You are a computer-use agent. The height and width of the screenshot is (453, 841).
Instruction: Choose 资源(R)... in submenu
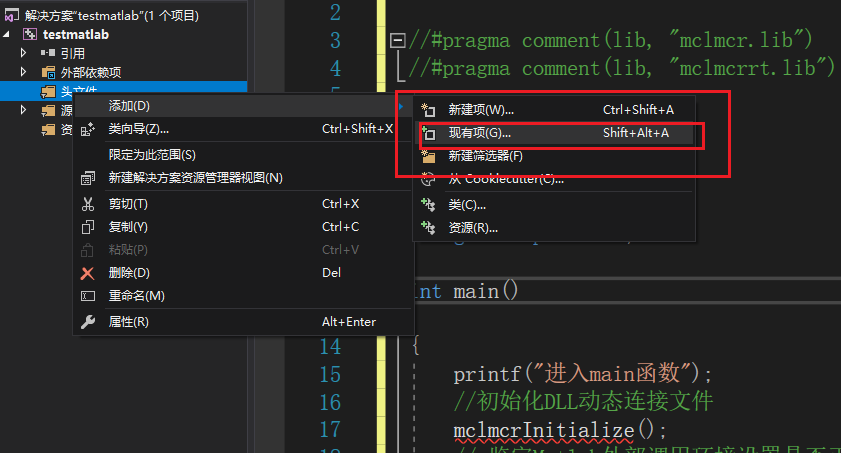coord(554,228)
